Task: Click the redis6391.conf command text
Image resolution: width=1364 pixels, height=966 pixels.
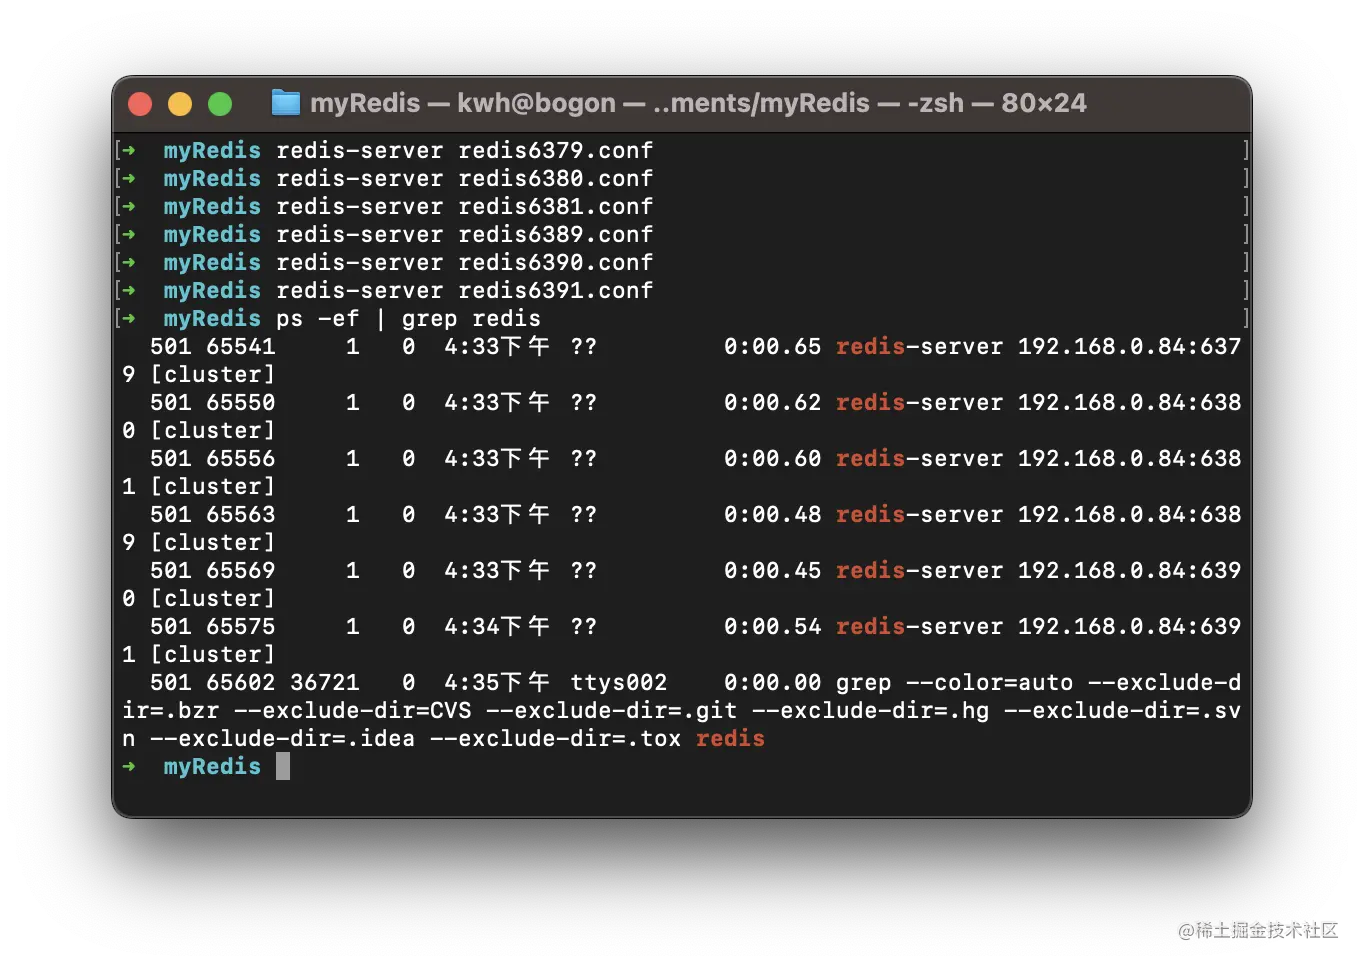Action: 555,291
